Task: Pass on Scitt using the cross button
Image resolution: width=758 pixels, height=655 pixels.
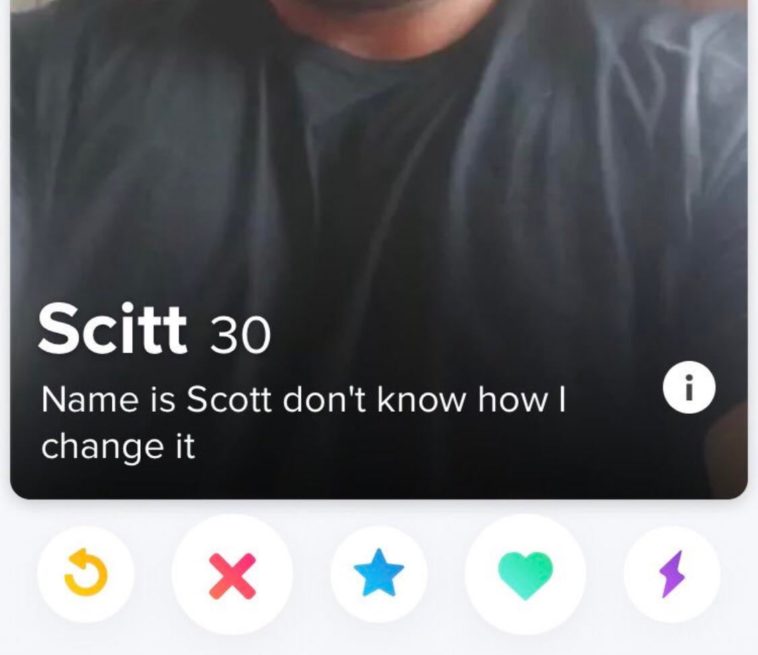Action: 233,574
